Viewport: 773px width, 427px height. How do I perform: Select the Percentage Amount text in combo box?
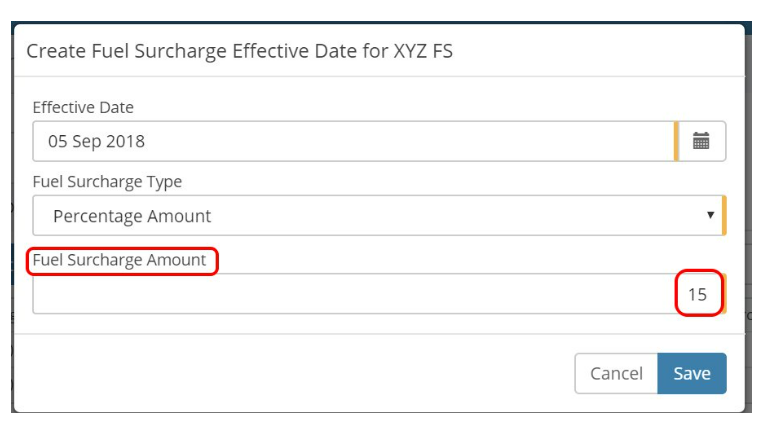[x=132, y=216]
